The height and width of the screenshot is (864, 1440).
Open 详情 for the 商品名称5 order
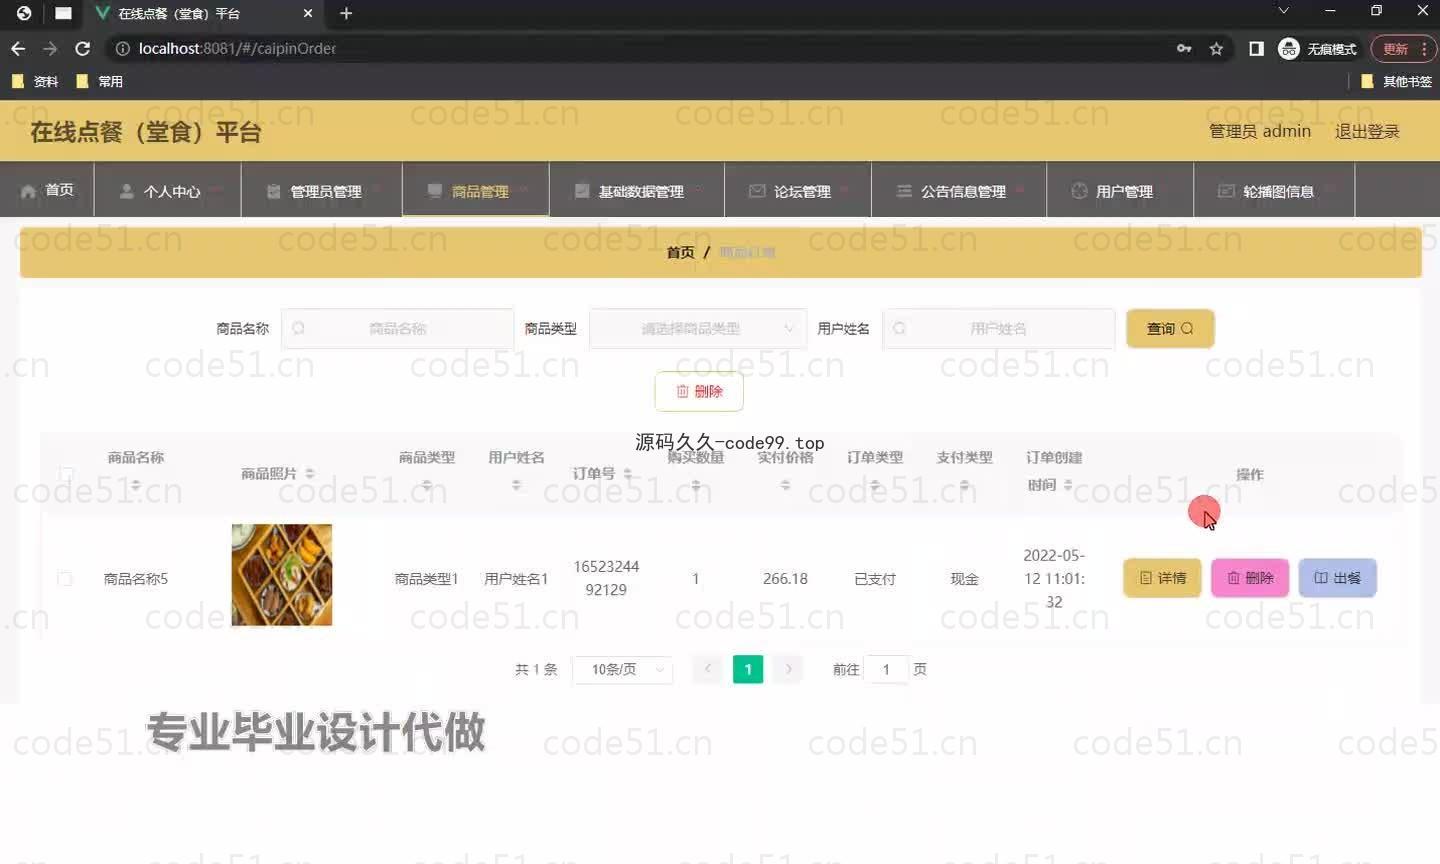point(1162,578)
